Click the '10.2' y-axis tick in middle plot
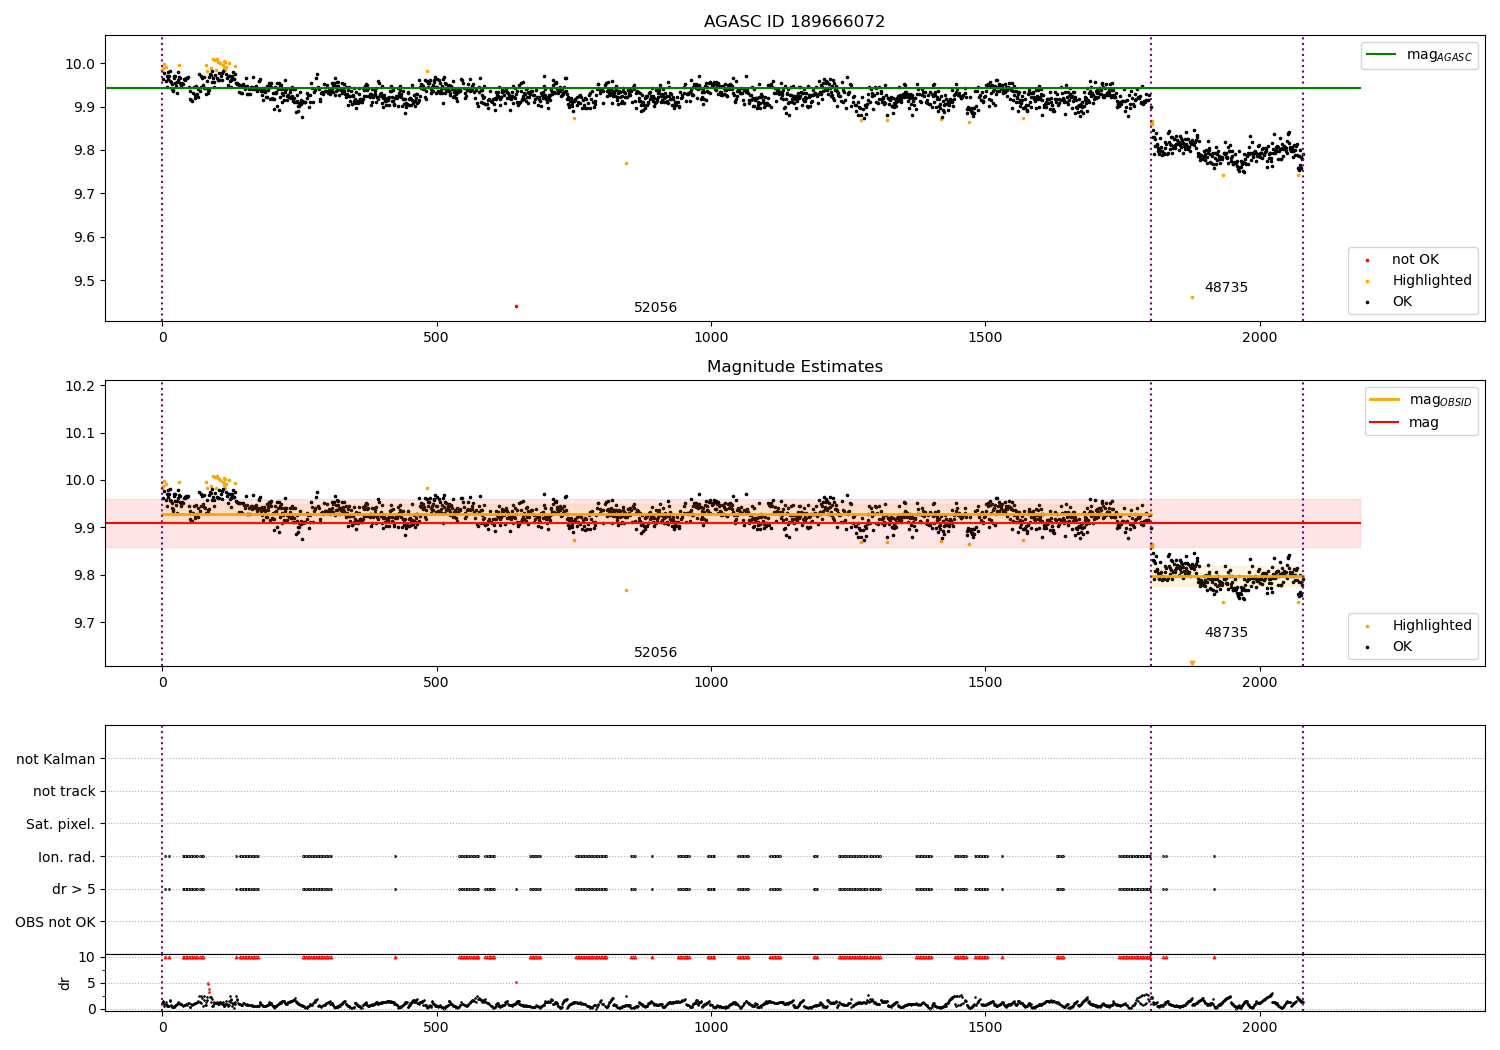Viewport: 1500px width, 1050px height. [x=80, y=386]
